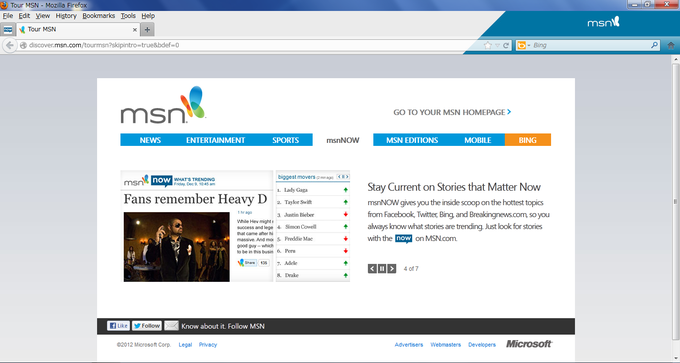Viewport: 680px width, 363px height.
Task: Open the View menu
Action: pos(42,16)
